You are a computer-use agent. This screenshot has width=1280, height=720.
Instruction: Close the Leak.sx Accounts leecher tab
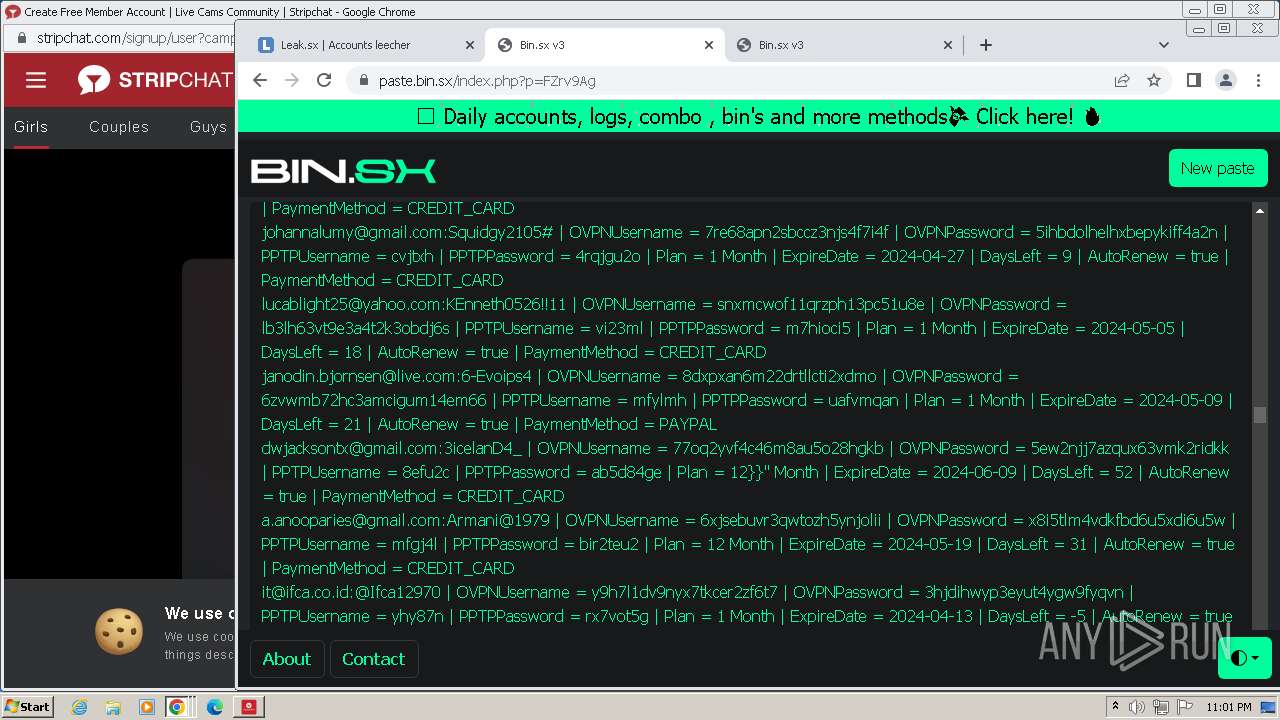pyautogui.click(x=470, y=45)
